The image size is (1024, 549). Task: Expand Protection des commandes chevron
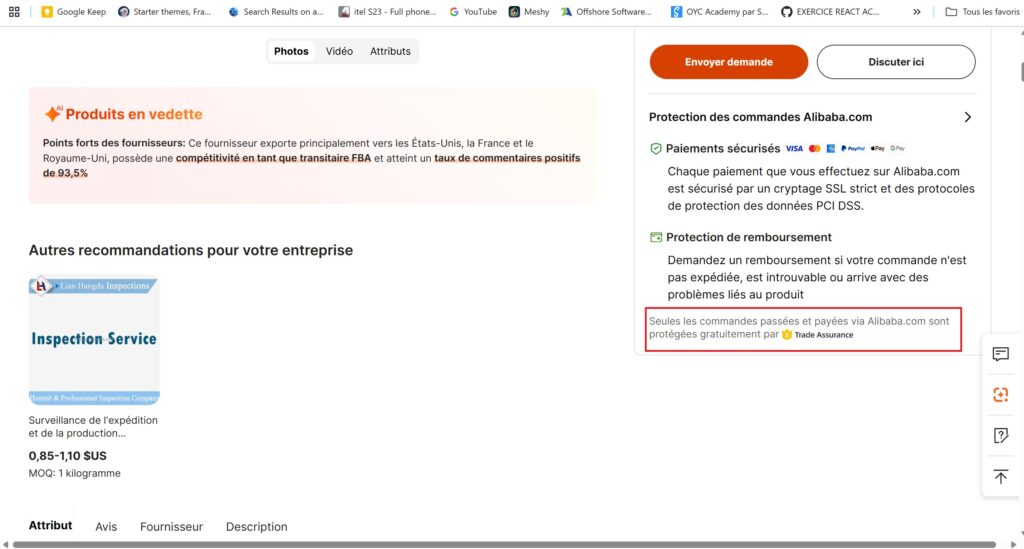[x=968, y=118]
